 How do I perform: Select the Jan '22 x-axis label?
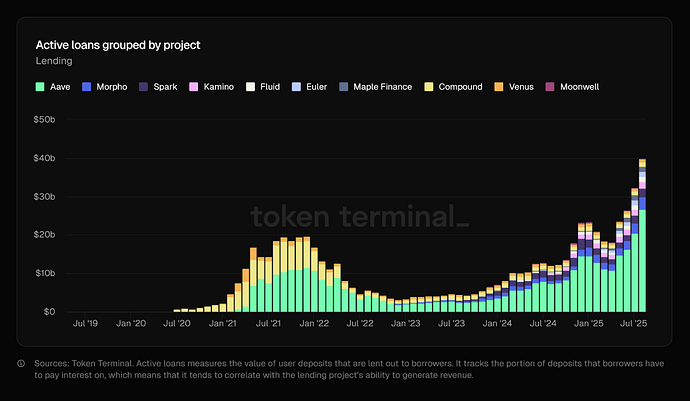pos(314,324)
